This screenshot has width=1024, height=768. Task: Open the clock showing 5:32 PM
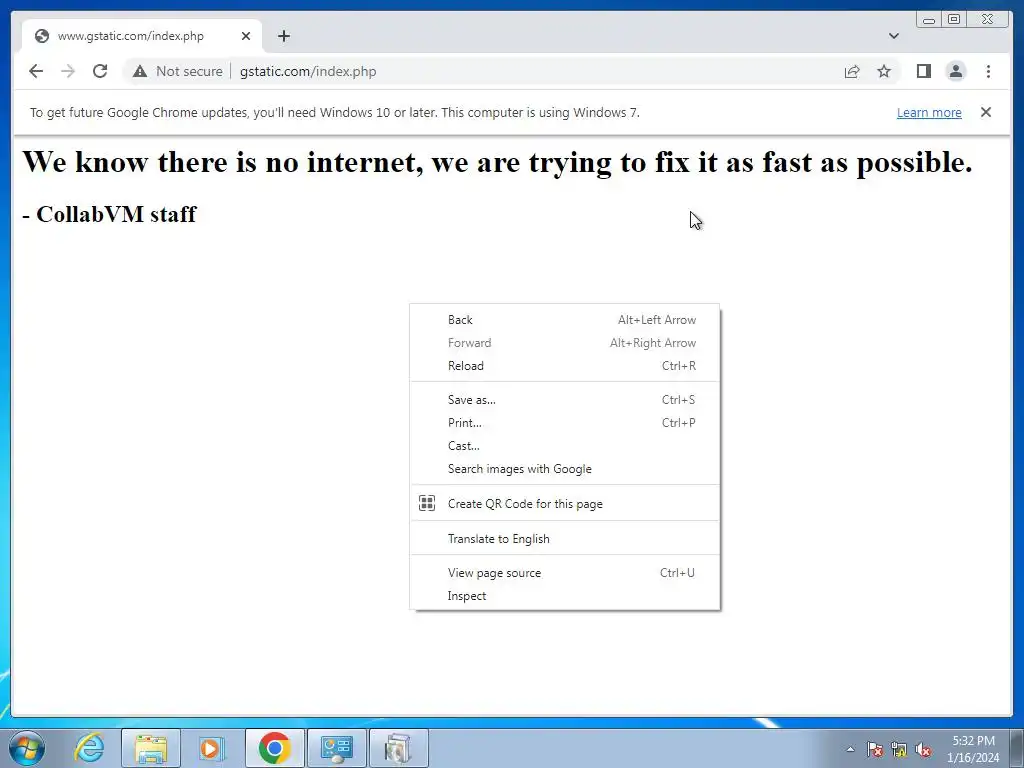[973, 749]
